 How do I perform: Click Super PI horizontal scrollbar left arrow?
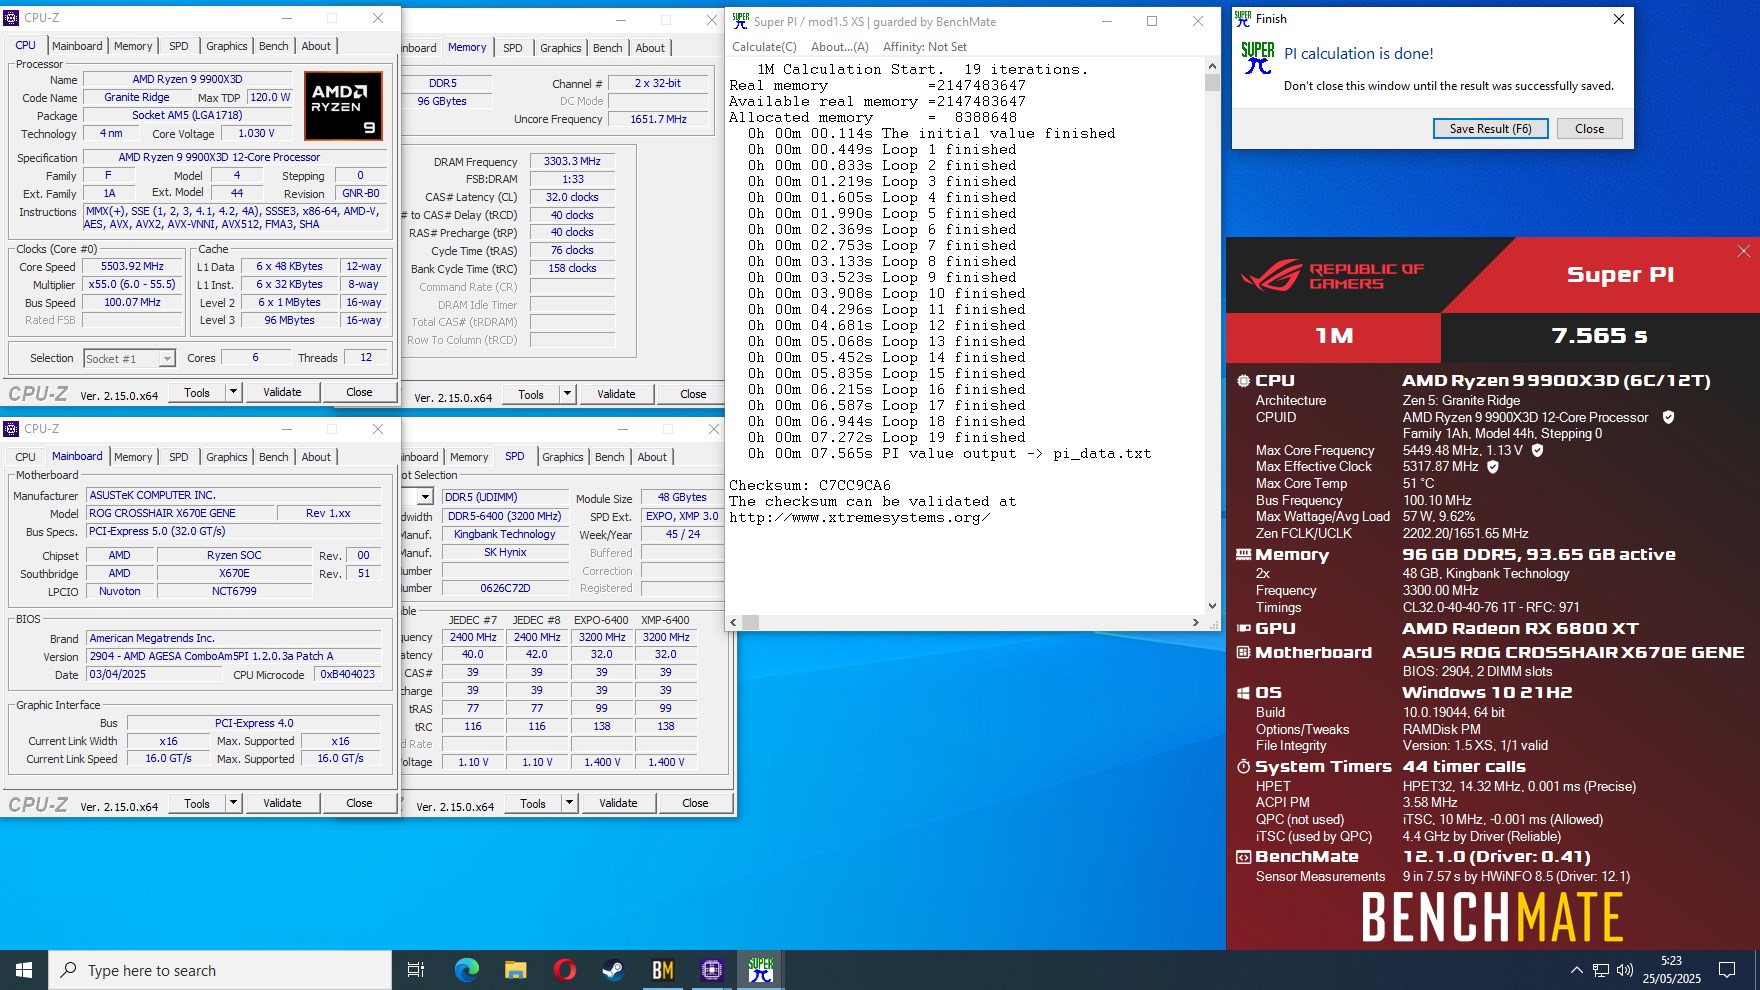click(x=734, y=622)
